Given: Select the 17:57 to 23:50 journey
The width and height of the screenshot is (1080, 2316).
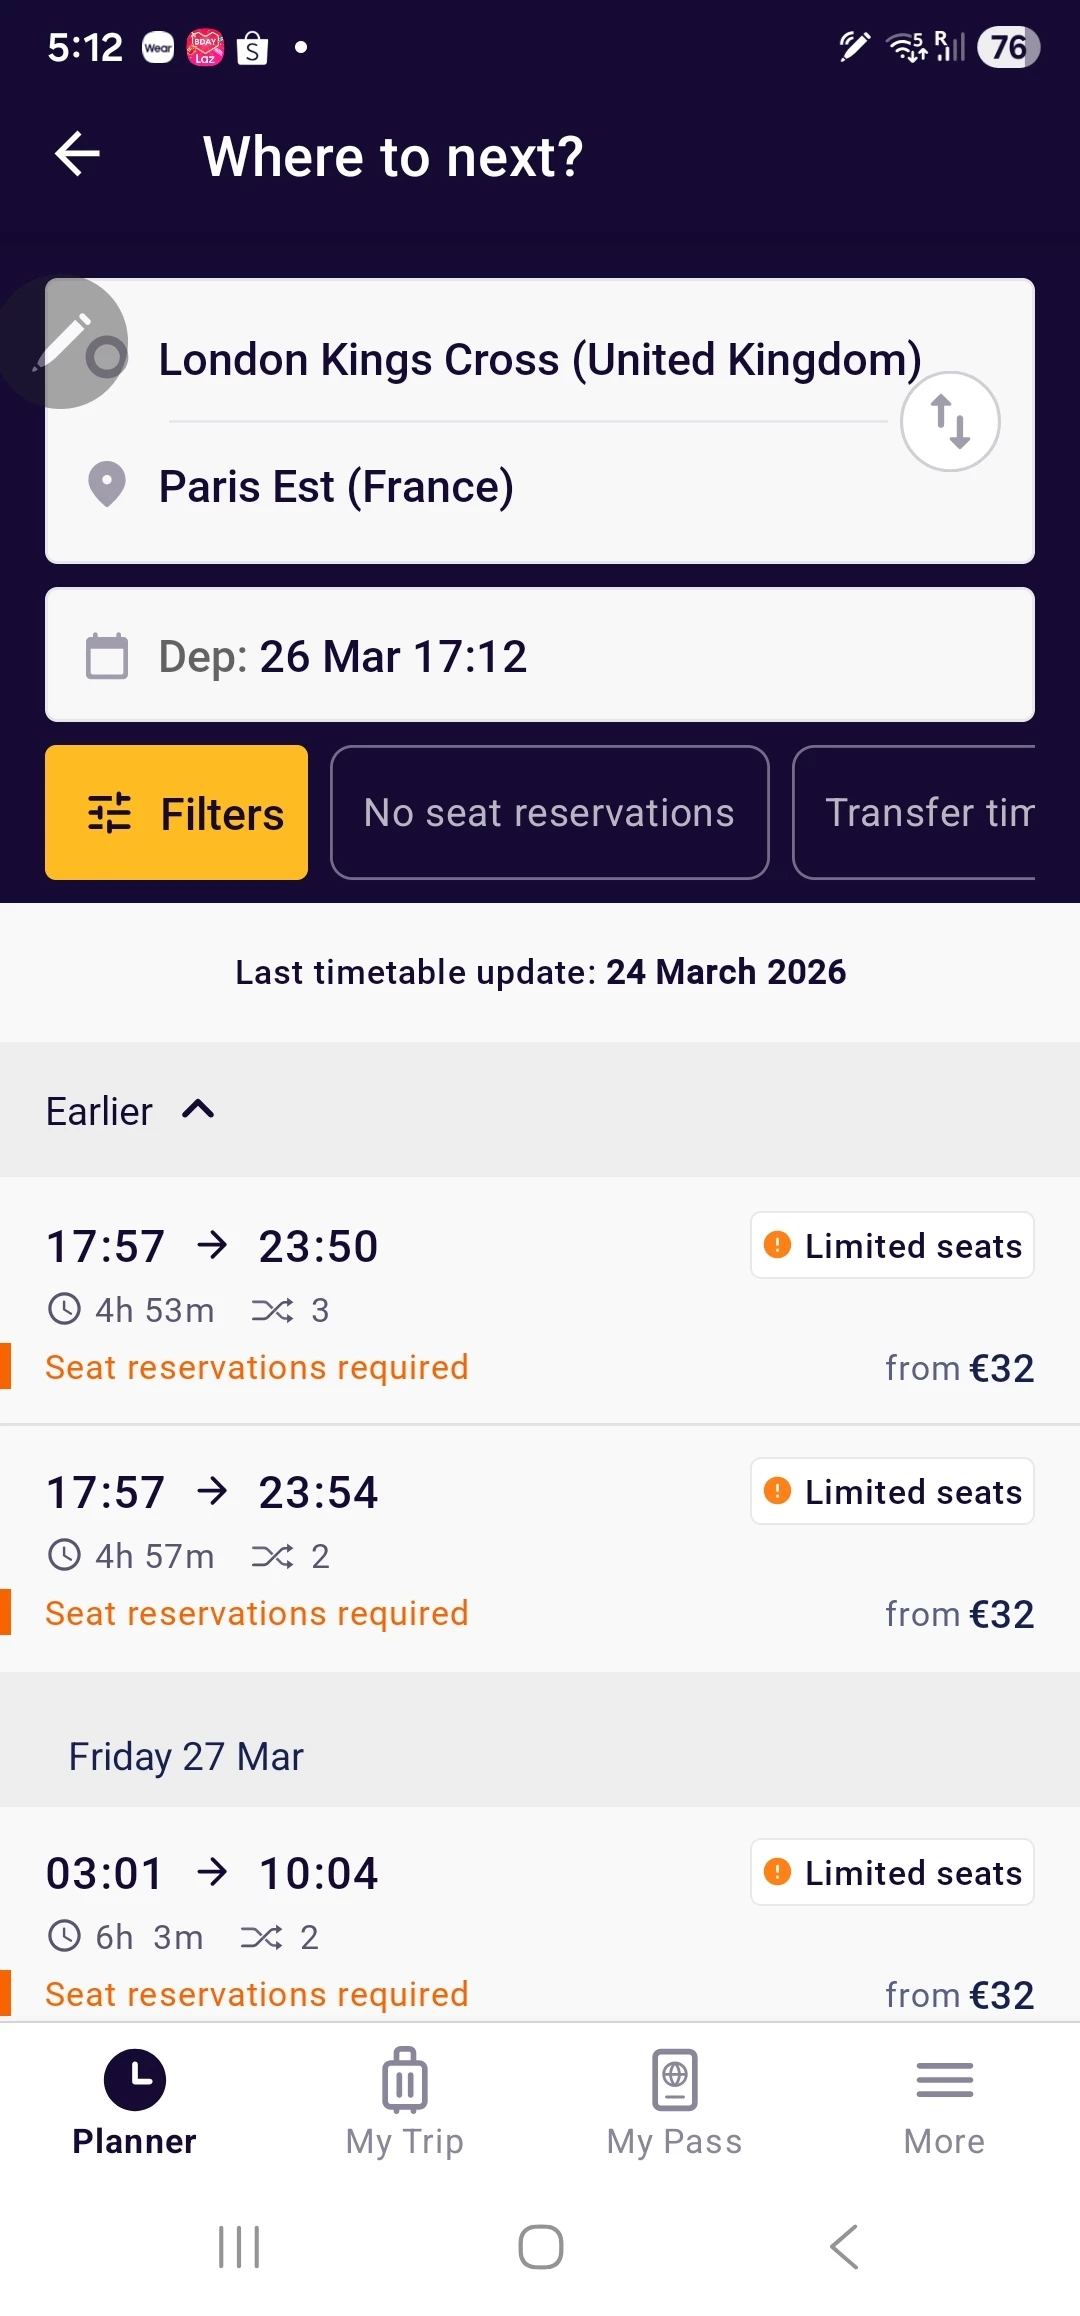Looking at the screenshot, I should tap(400, 1300).
